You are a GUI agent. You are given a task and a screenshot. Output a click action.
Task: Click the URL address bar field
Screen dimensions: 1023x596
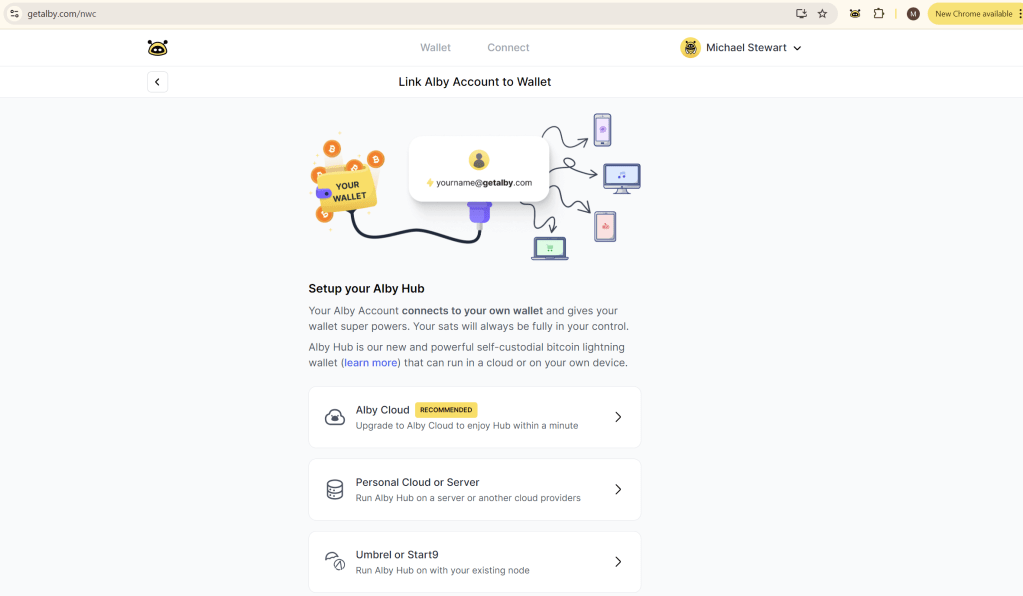pos(400,14)
